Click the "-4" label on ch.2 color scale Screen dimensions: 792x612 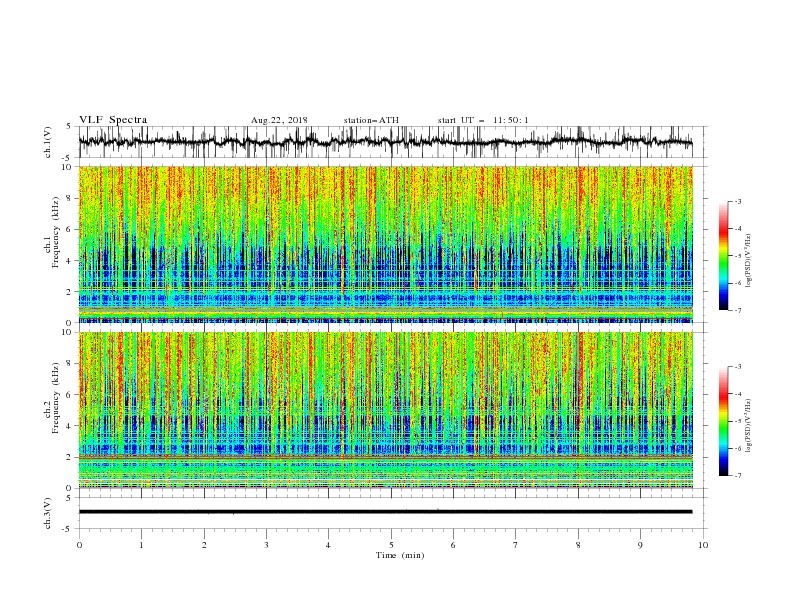click(x=738, y=394)
